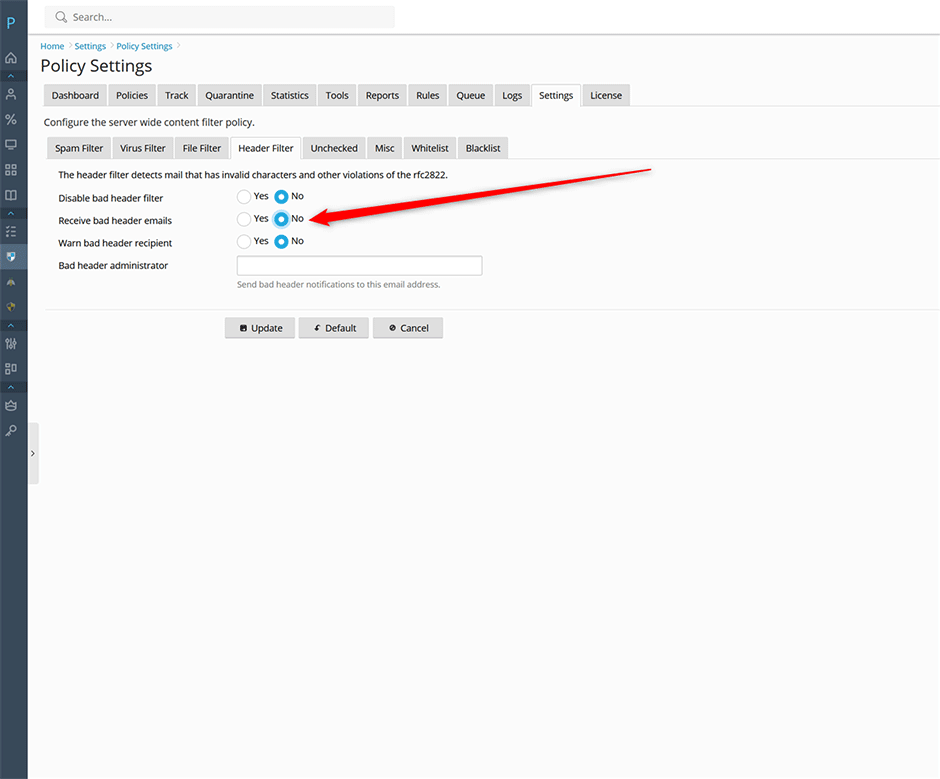The width and height of the screenshot is (940, 779).
Task: Follow the Home breadcrumb link
Action: tap(52, 46)
